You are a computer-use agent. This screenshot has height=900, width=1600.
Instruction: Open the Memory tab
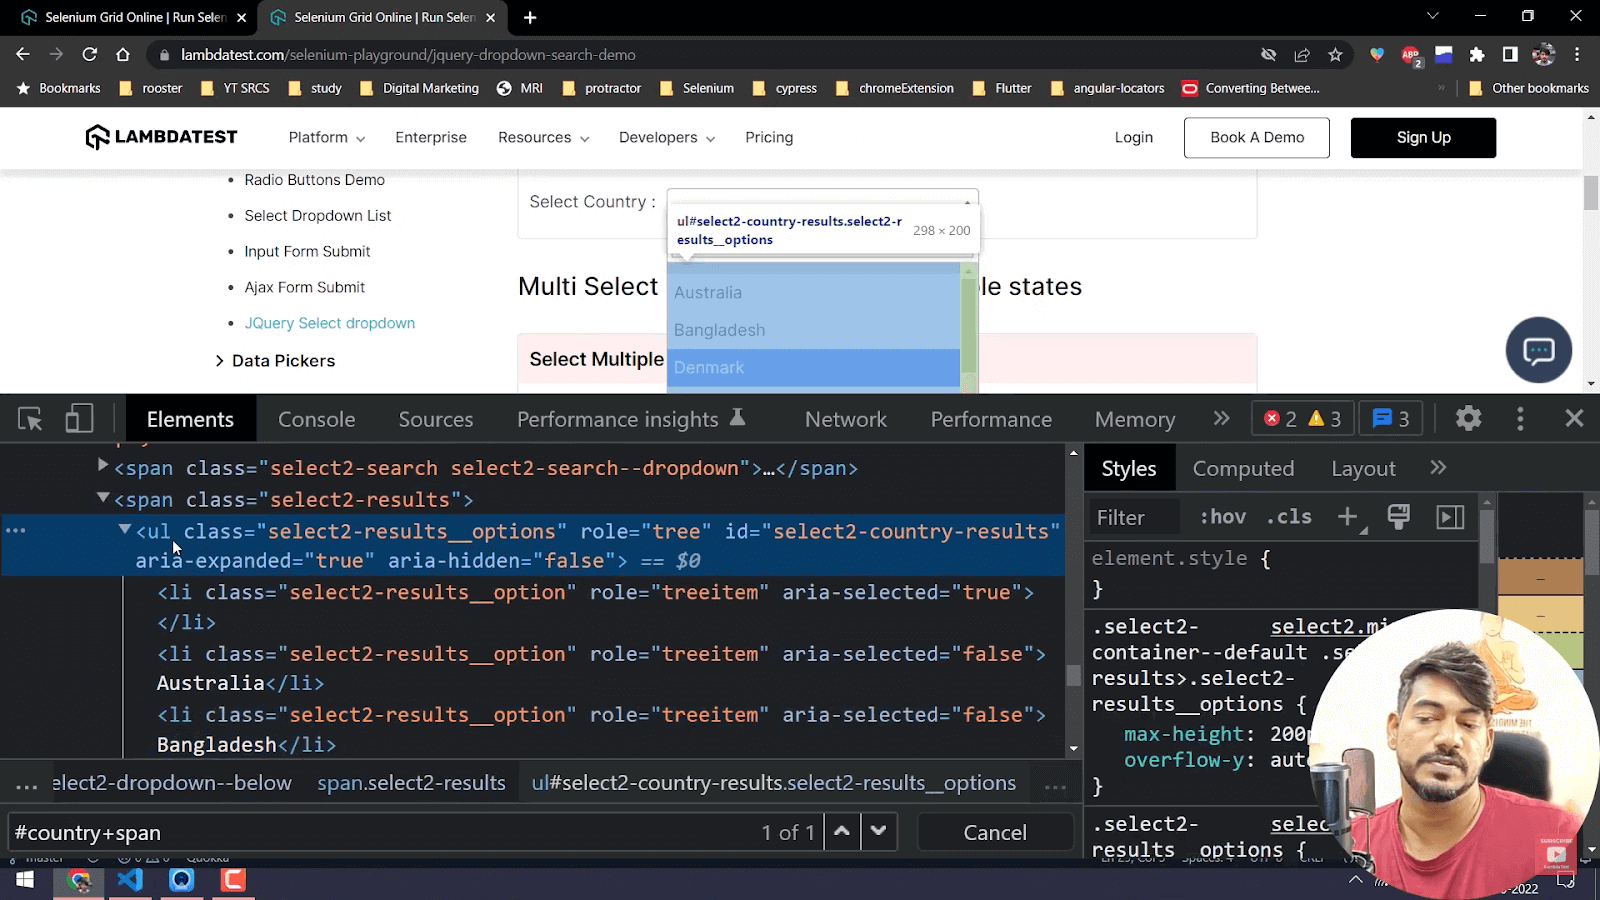[x=1135, y=419]
